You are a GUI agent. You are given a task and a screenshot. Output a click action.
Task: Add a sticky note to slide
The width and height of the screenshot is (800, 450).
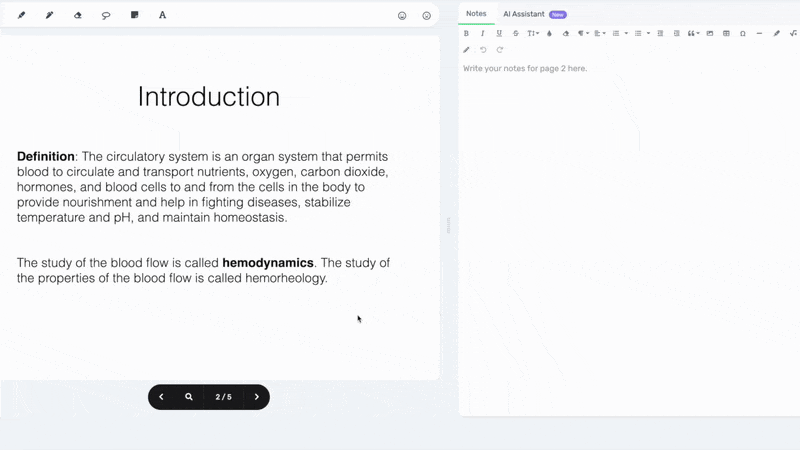click(x=134, y=15)
